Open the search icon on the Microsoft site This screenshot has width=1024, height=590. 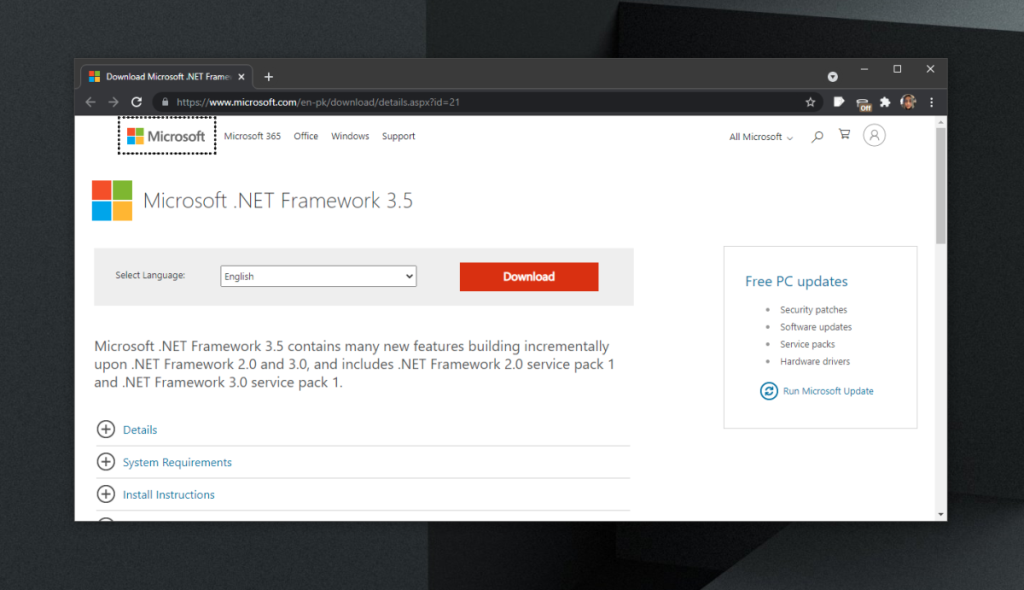tap(817, 136)
